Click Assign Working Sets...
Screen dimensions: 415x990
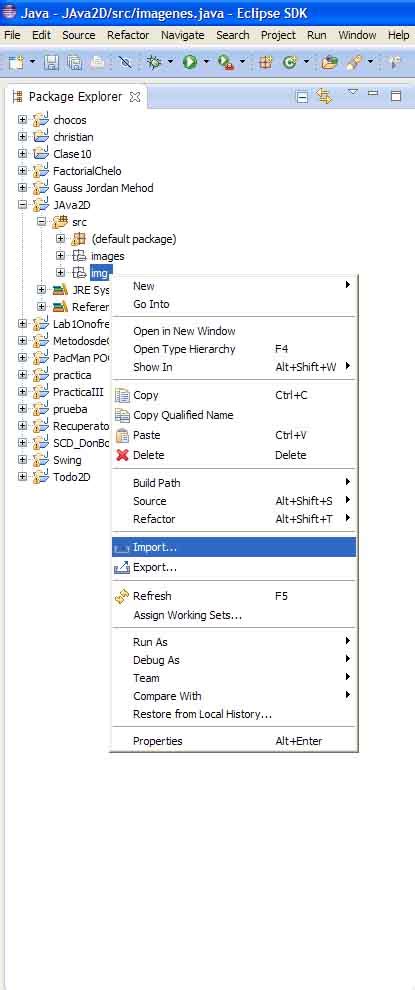tap(234, 614)
